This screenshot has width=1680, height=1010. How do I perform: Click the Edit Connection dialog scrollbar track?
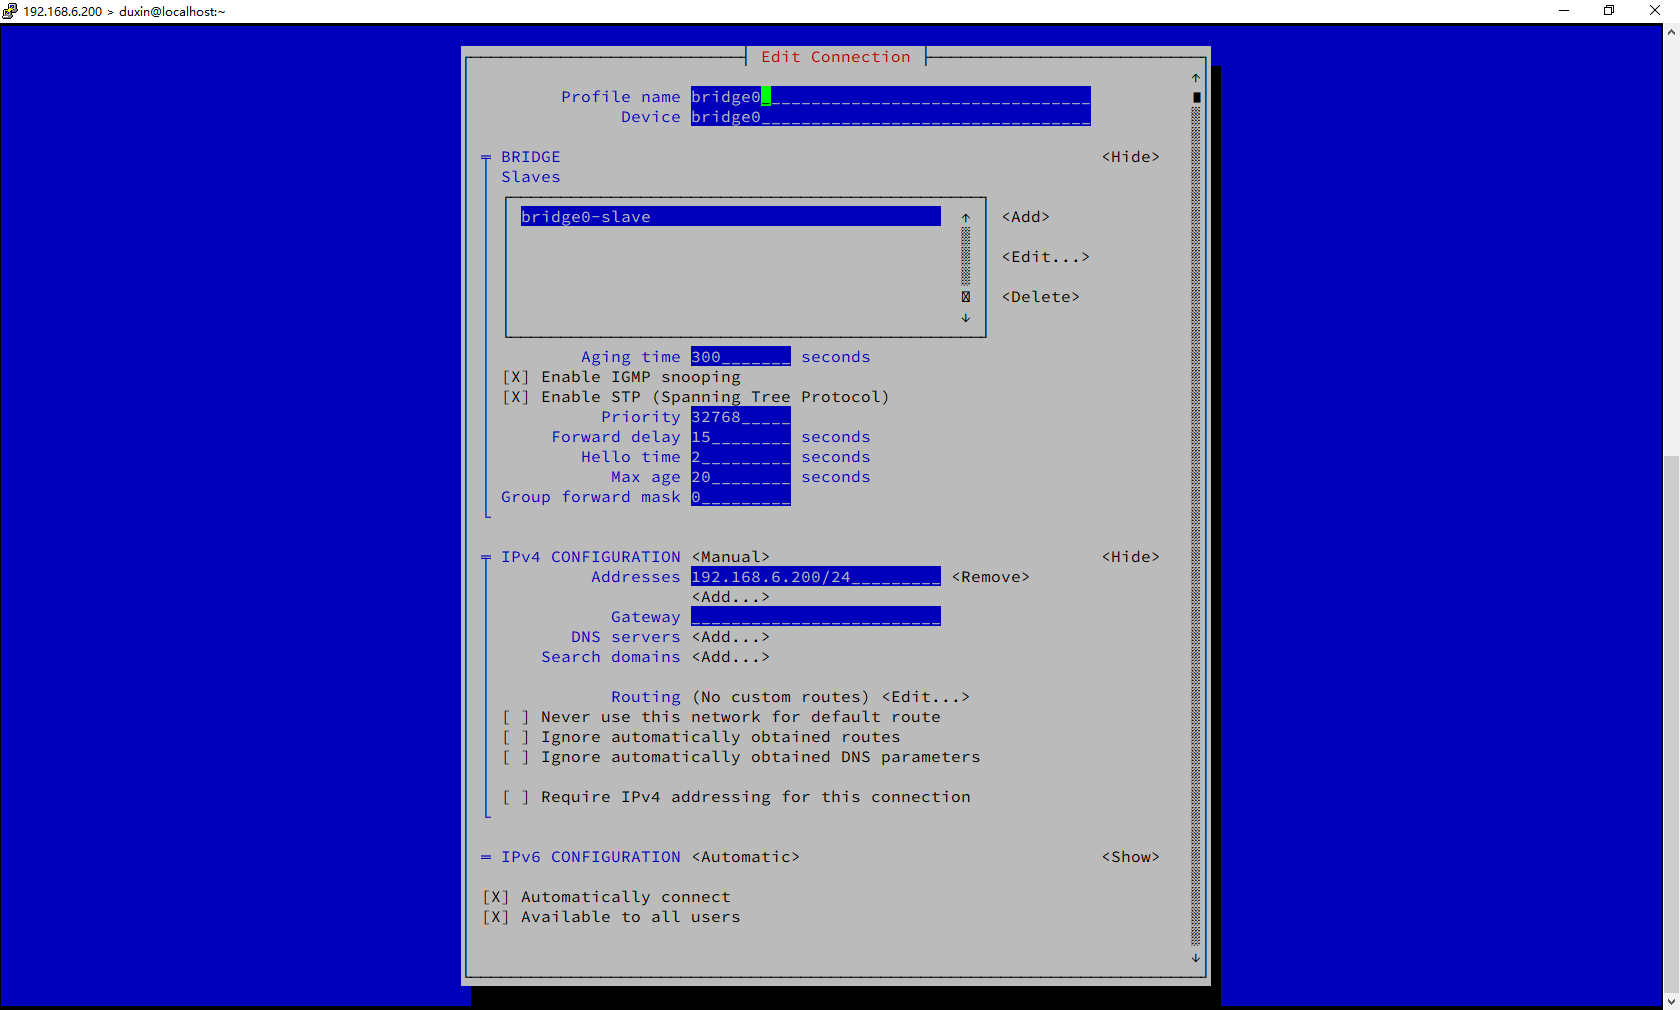(x=1196, y=526)
